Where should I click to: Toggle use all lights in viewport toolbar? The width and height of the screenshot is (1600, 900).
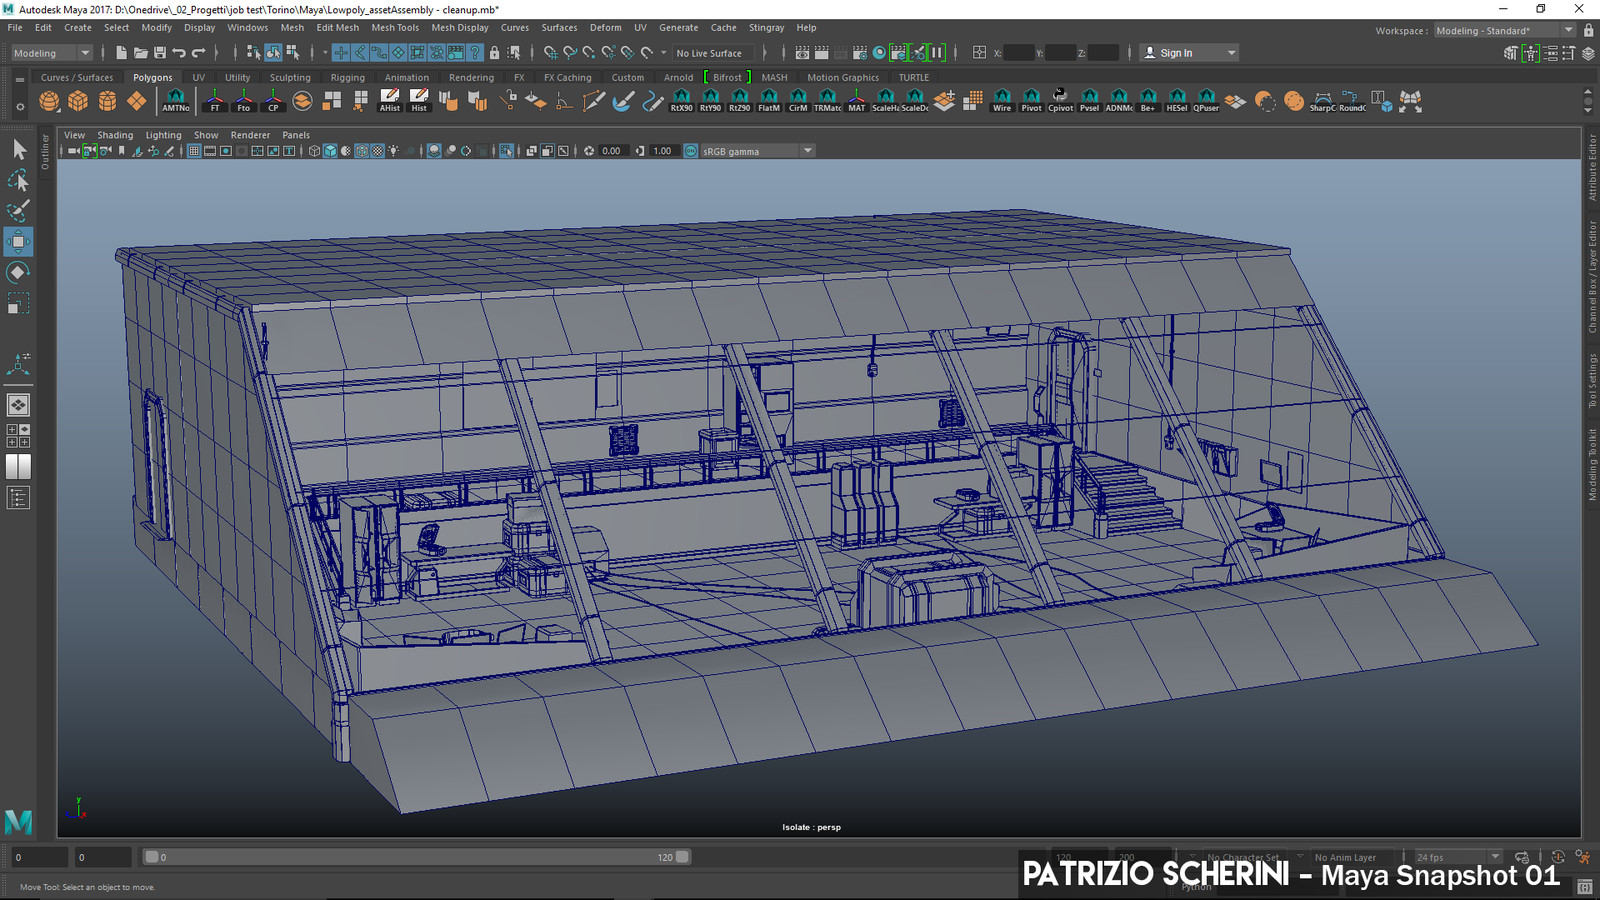394,151
